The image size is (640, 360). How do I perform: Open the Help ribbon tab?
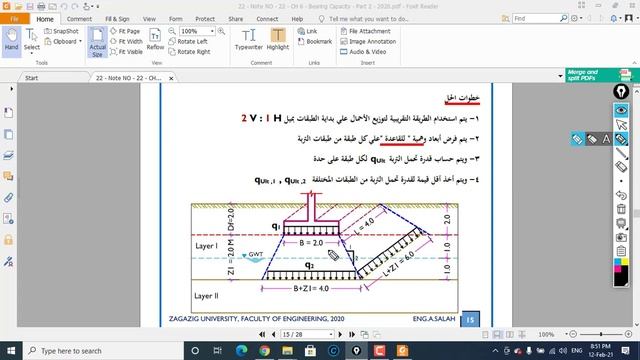(x=297, y=19)
